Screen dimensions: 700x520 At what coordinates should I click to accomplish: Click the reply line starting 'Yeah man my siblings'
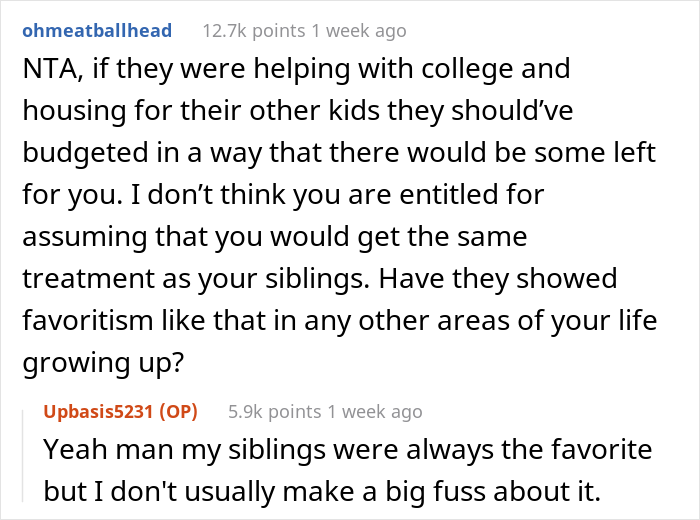348,449
